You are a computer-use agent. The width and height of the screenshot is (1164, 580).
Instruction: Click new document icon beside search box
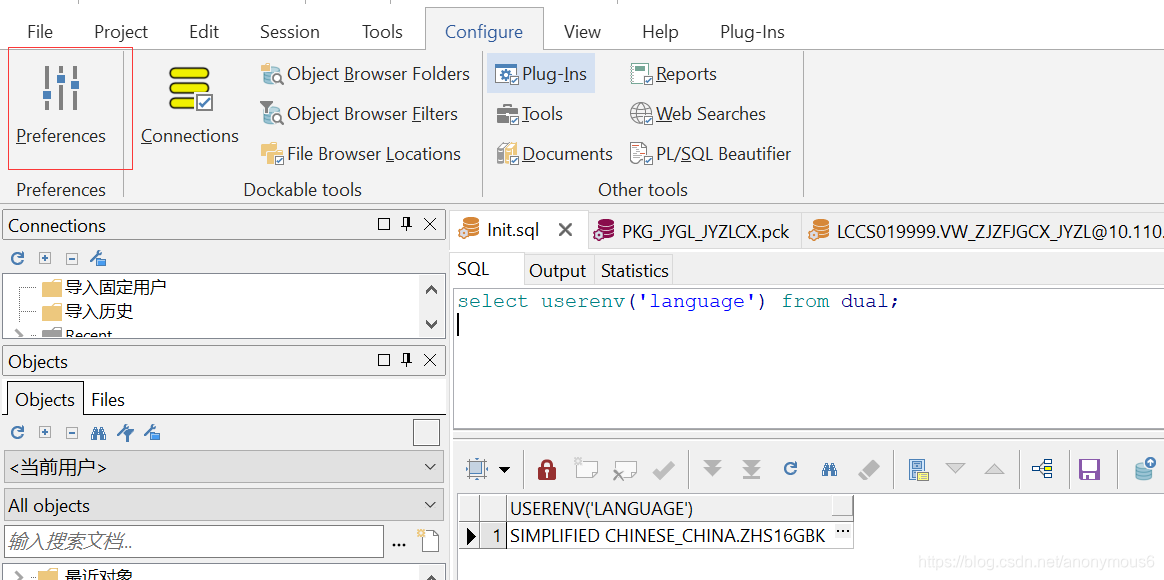(x=428, y=541)
